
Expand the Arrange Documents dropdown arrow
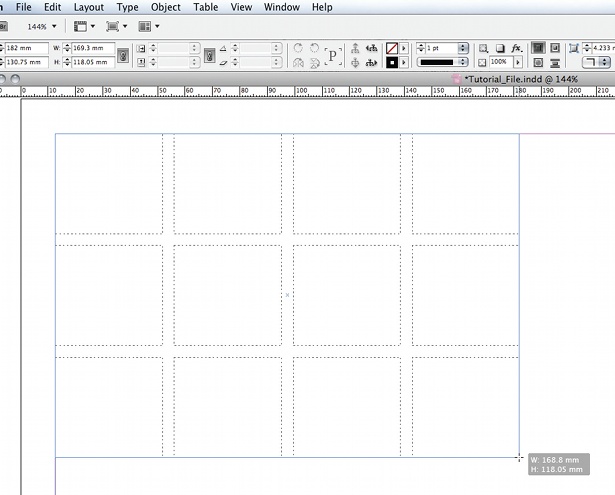coord(157,26)
